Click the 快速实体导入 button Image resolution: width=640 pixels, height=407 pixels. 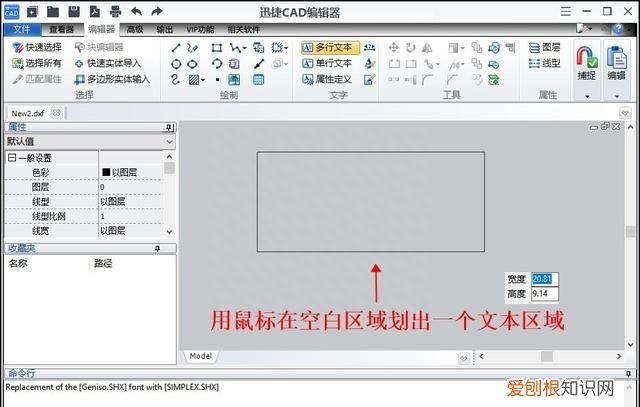click(108, 64)
